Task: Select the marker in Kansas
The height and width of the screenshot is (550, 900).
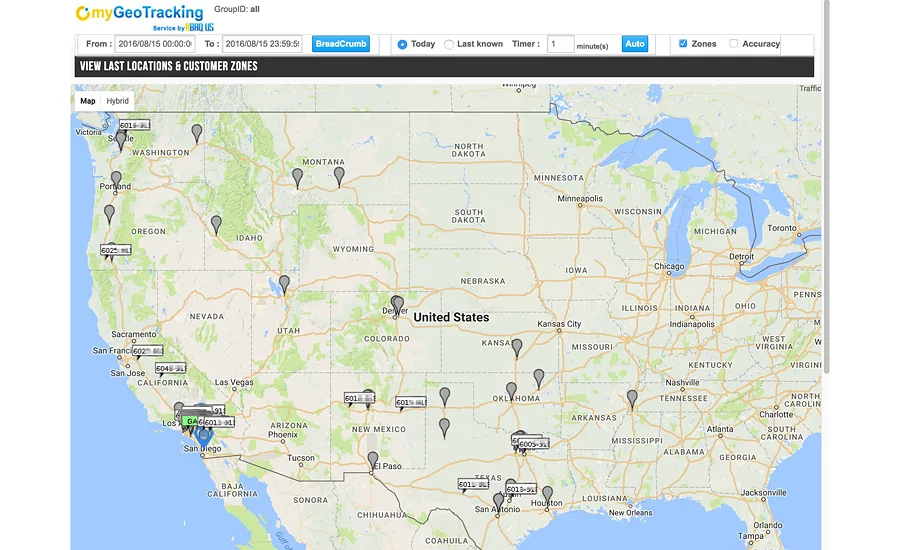Action: coord(517,348)
